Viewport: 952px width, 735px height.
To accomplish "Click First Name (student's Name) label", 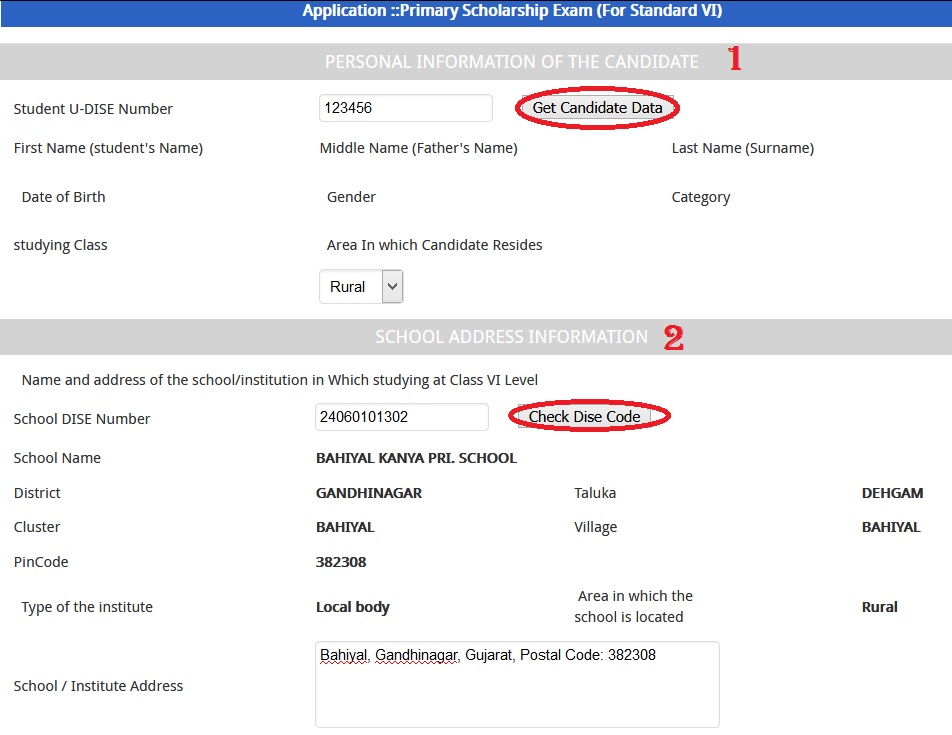I will [x=108, y=148].
